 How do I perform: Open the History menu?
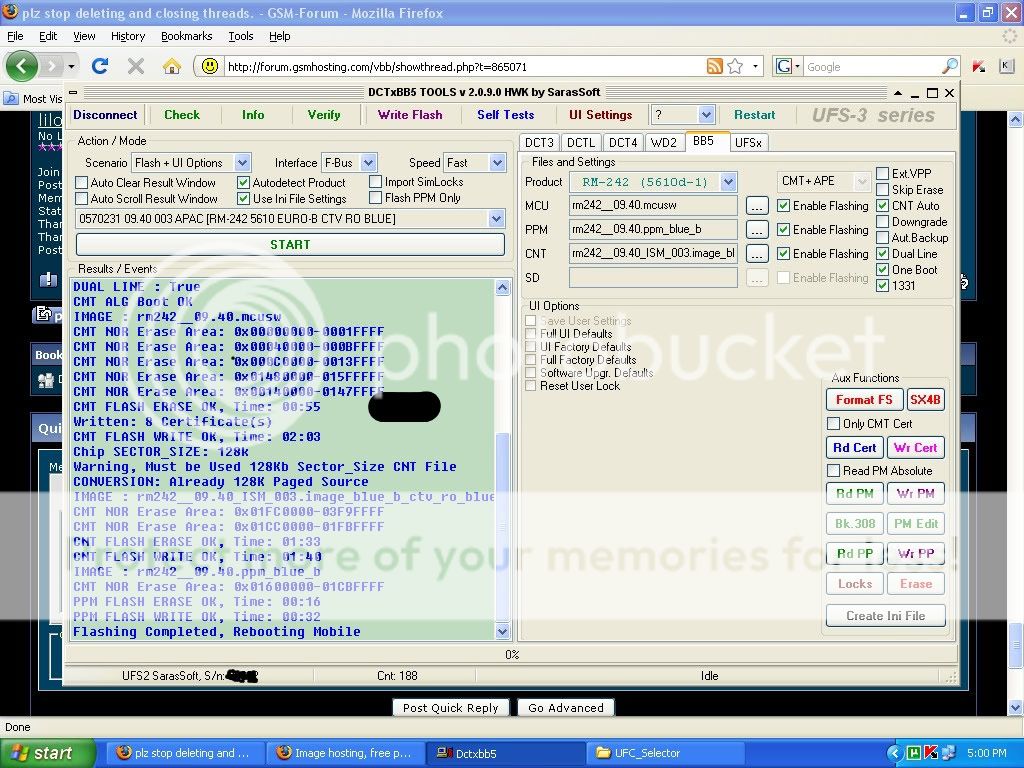coord(128,36)
